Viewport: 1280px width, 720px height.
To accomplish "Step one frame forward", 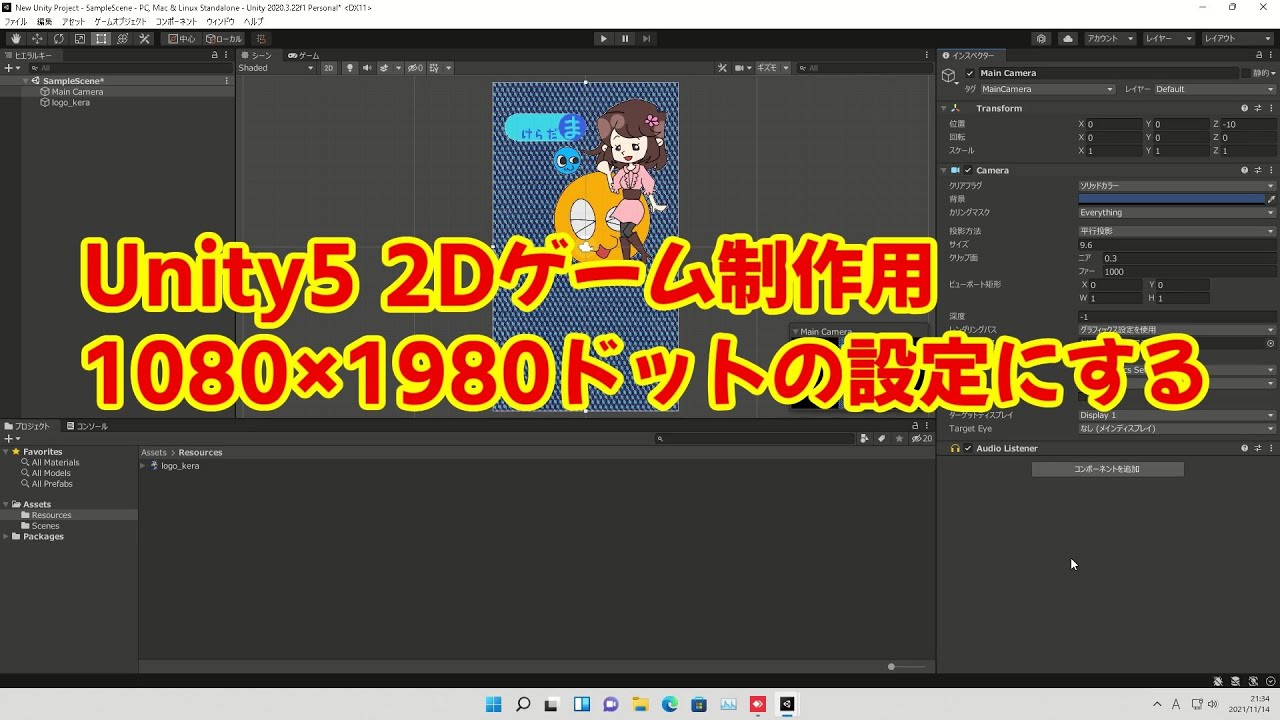I will pos(647,39).
